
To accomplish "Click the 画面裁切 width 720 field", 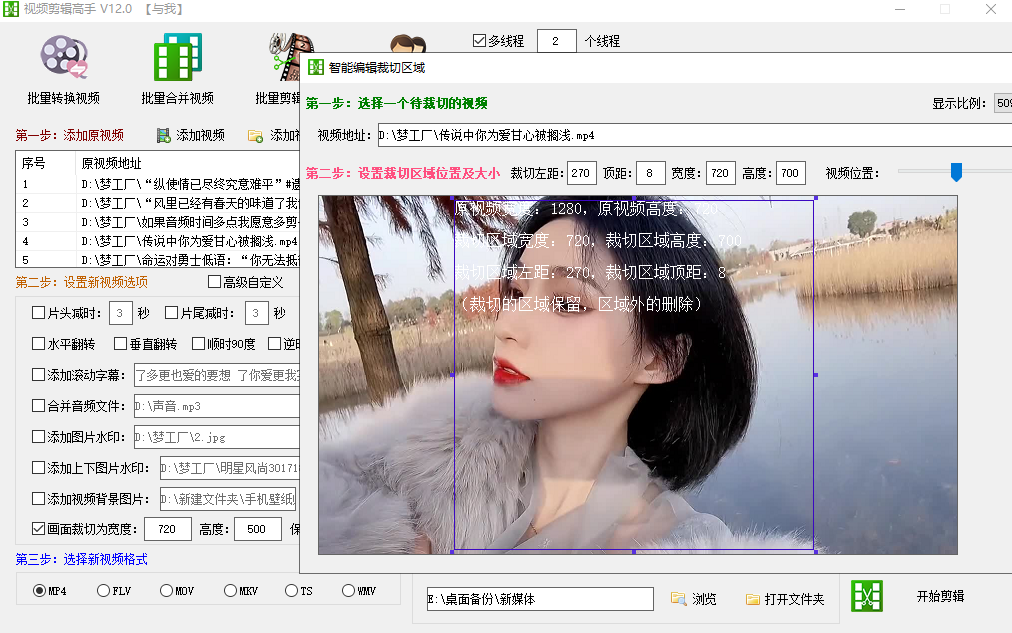I will (x=168, y=529).
